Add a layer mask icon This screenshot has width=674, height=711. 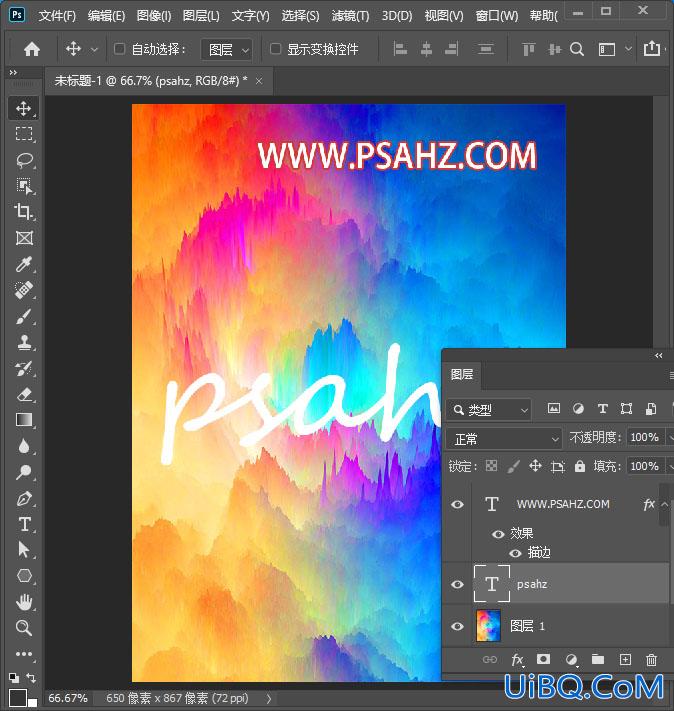coord(543,659)
